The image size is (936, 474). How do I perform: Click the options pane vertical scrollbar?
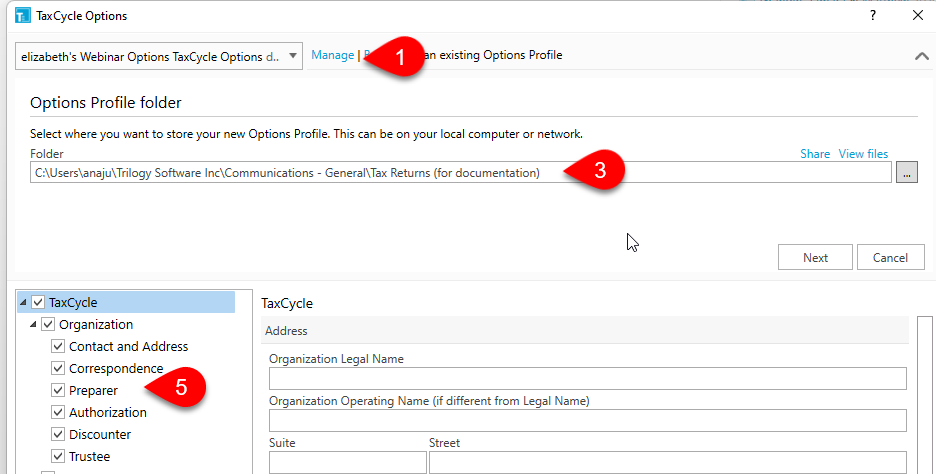[925, 395]
